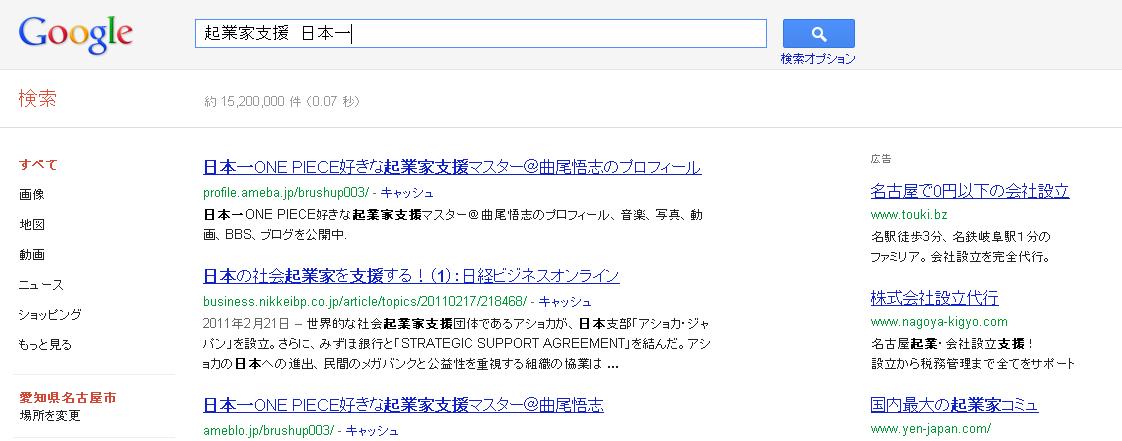Open キャッシュ for business.nikkeibp.co.jp result
The image size is (1122, 441).
click(565, 301)
